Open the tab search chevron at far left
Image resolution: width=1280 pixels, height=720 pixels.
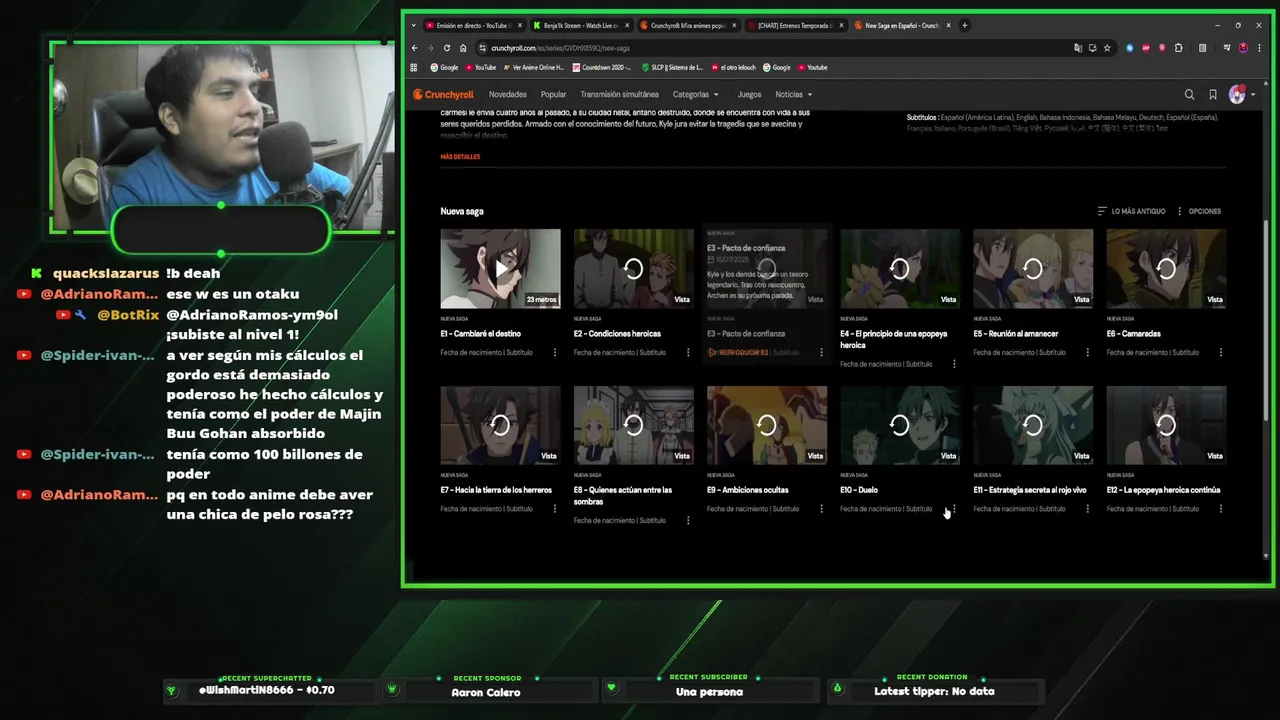[414, 25]
